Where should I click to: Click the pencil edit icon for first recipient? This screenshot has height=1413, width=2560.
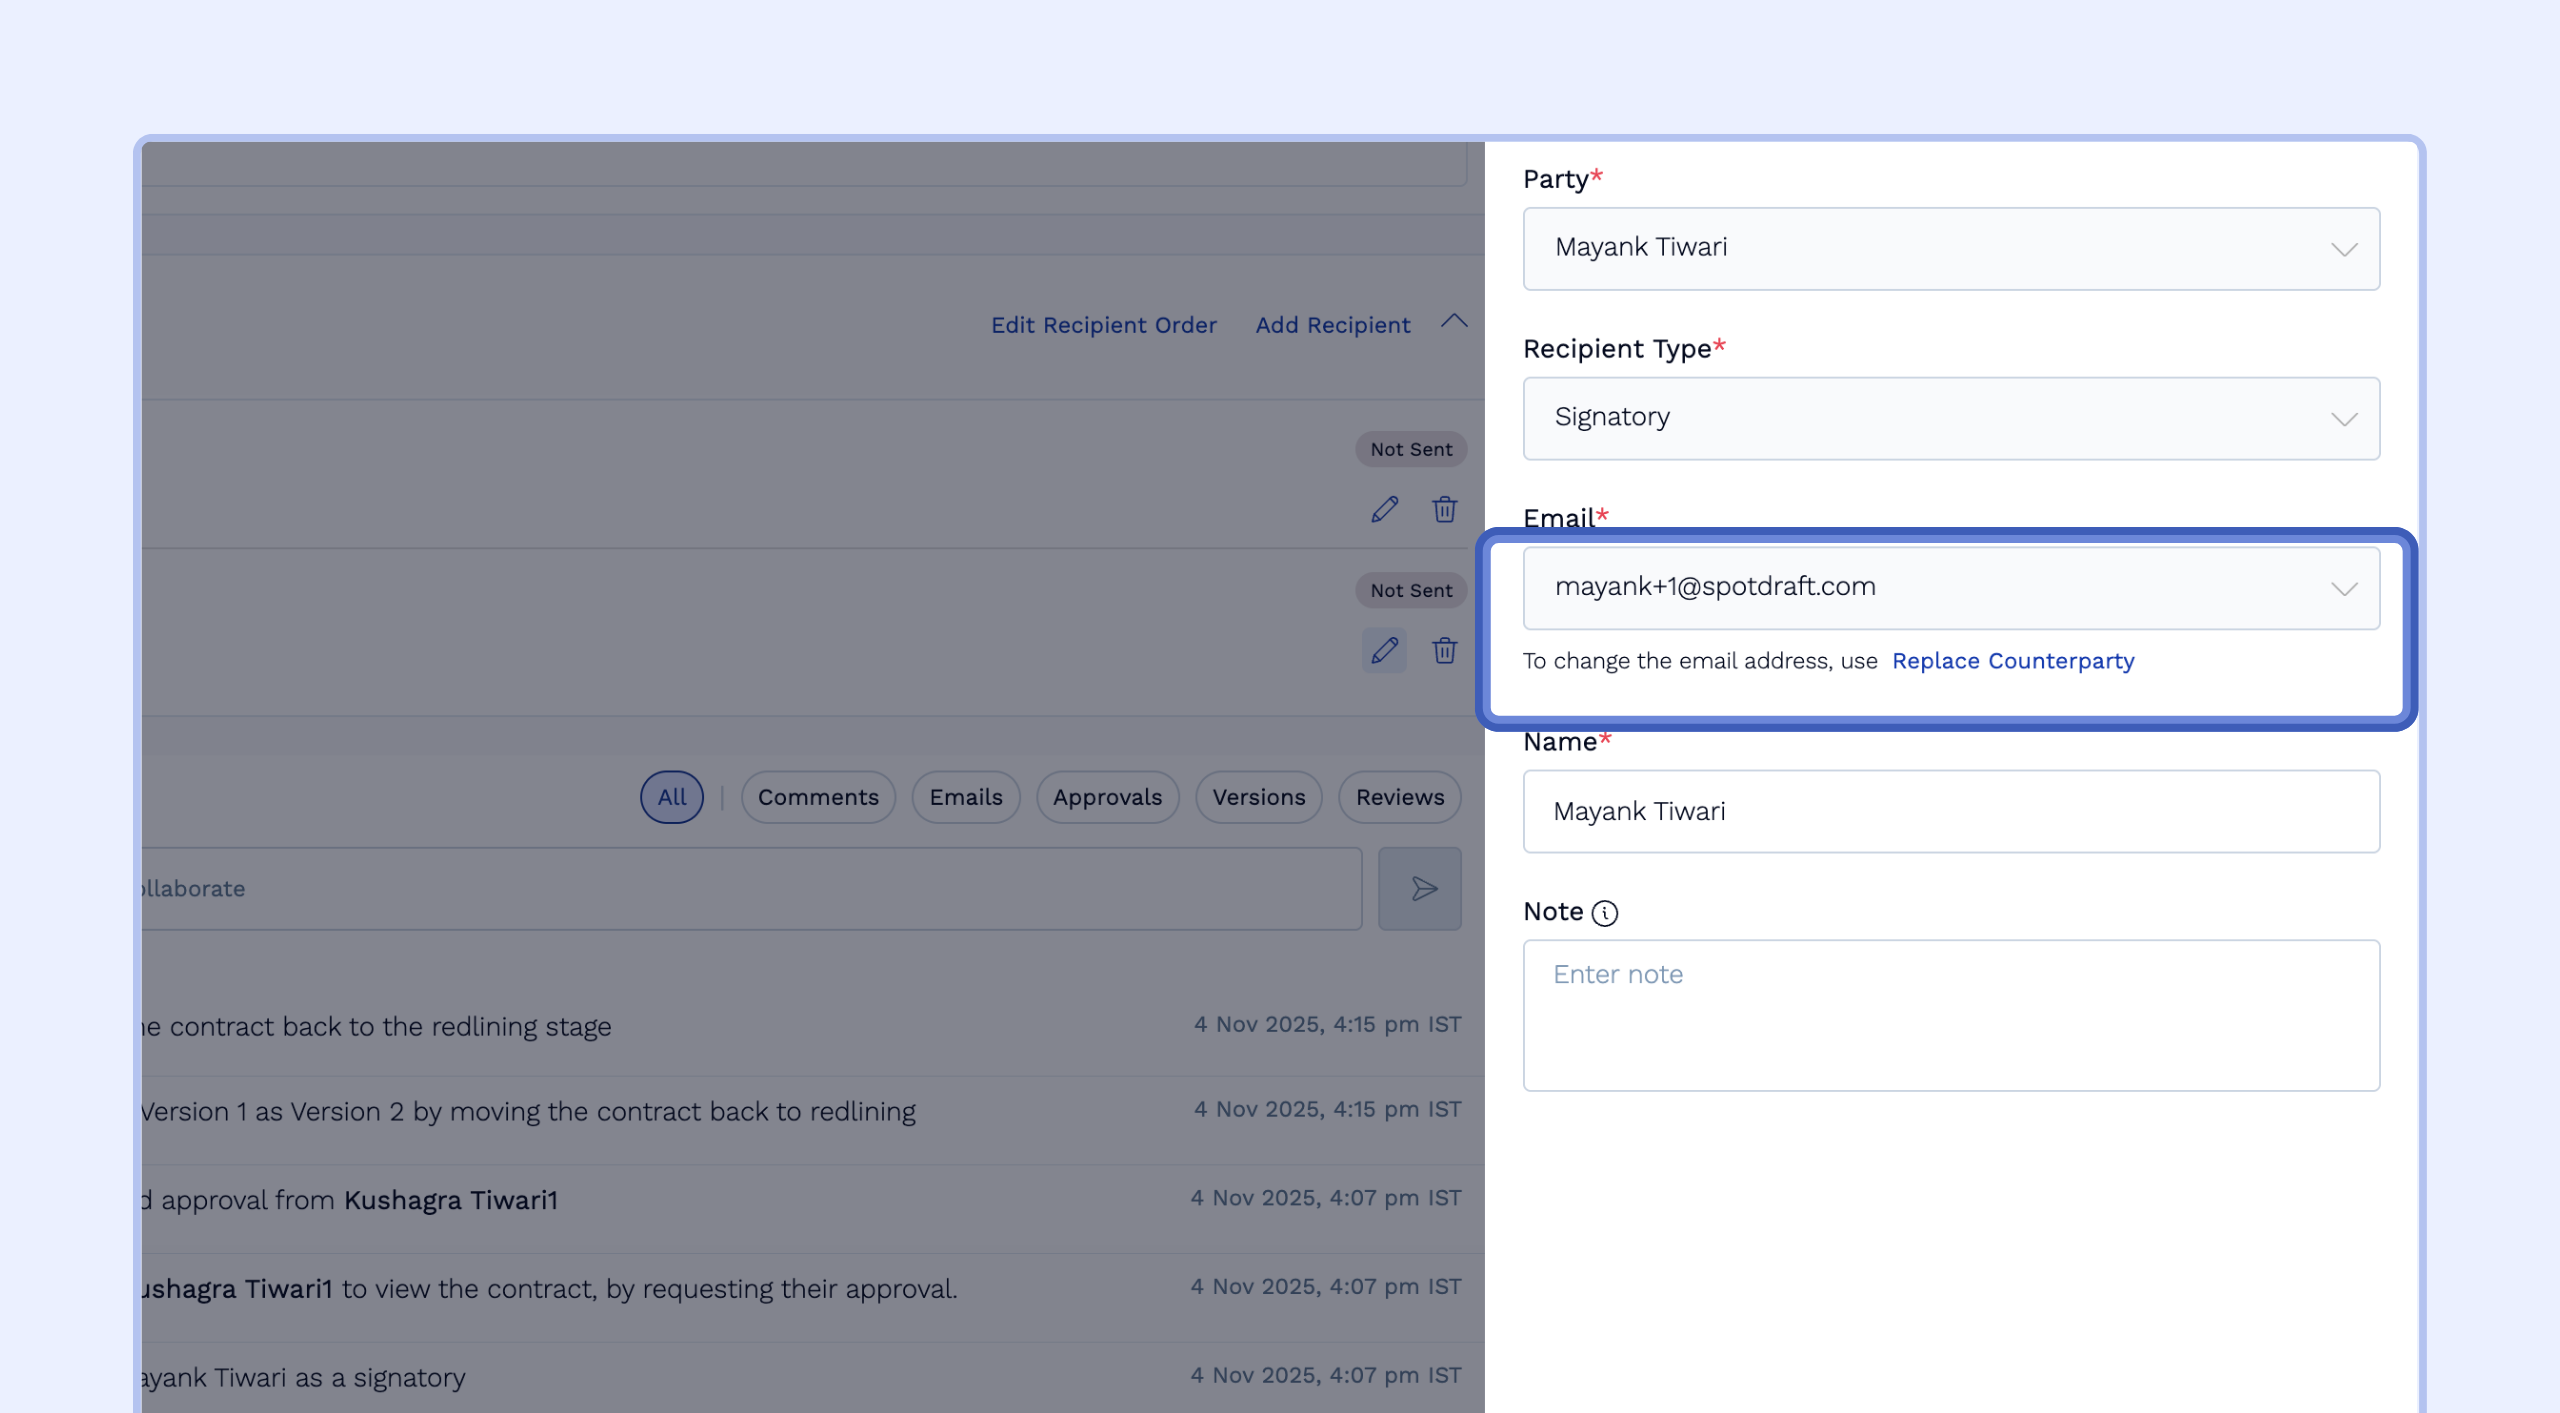coord(1384,509)
